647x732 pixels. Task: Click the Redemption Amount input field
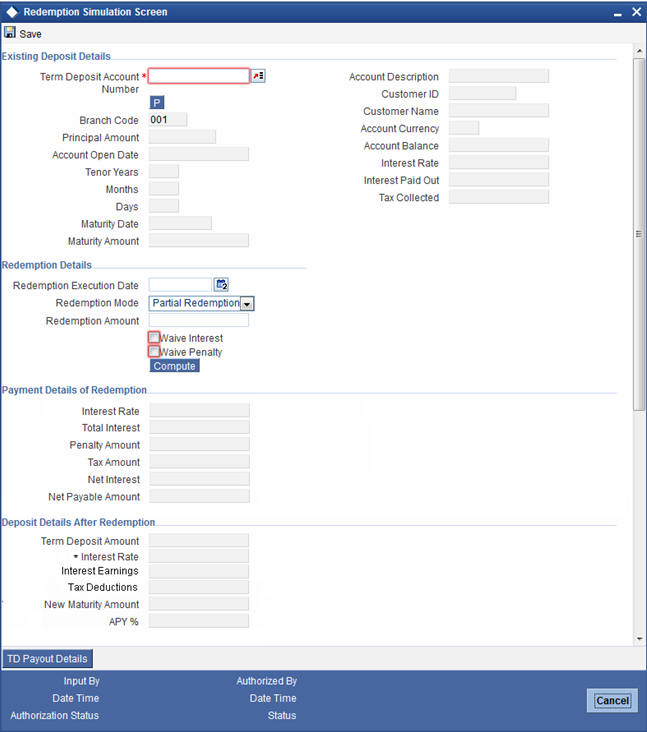point(199,320)
